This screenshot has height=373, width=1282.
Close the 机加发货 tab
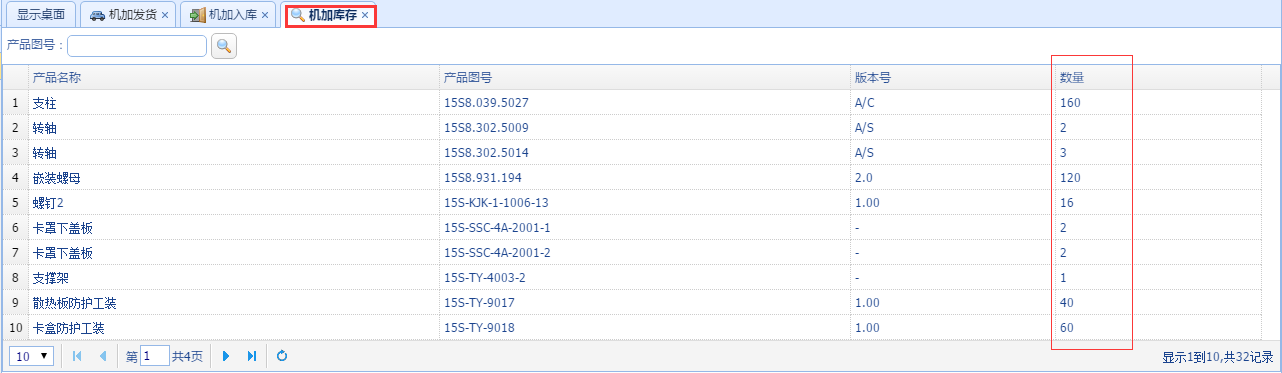click(x=165, y=15)
